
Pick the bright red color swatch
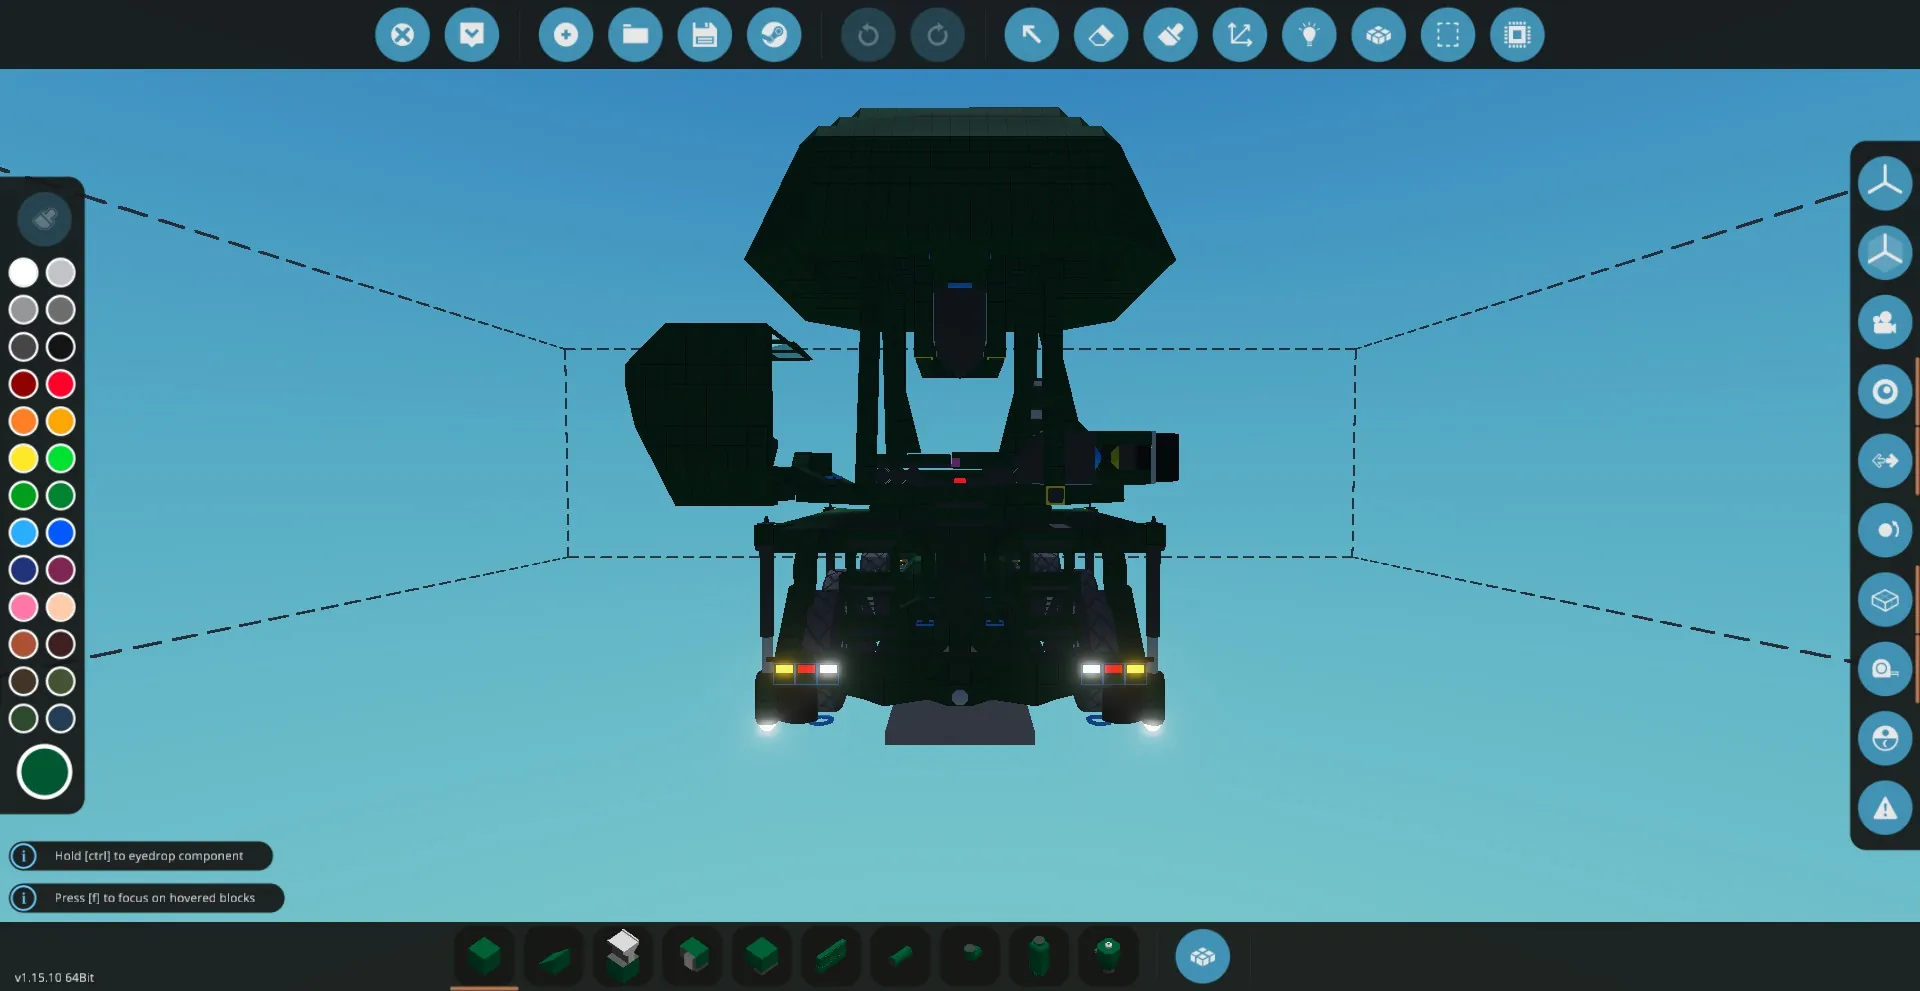point(61,384)
